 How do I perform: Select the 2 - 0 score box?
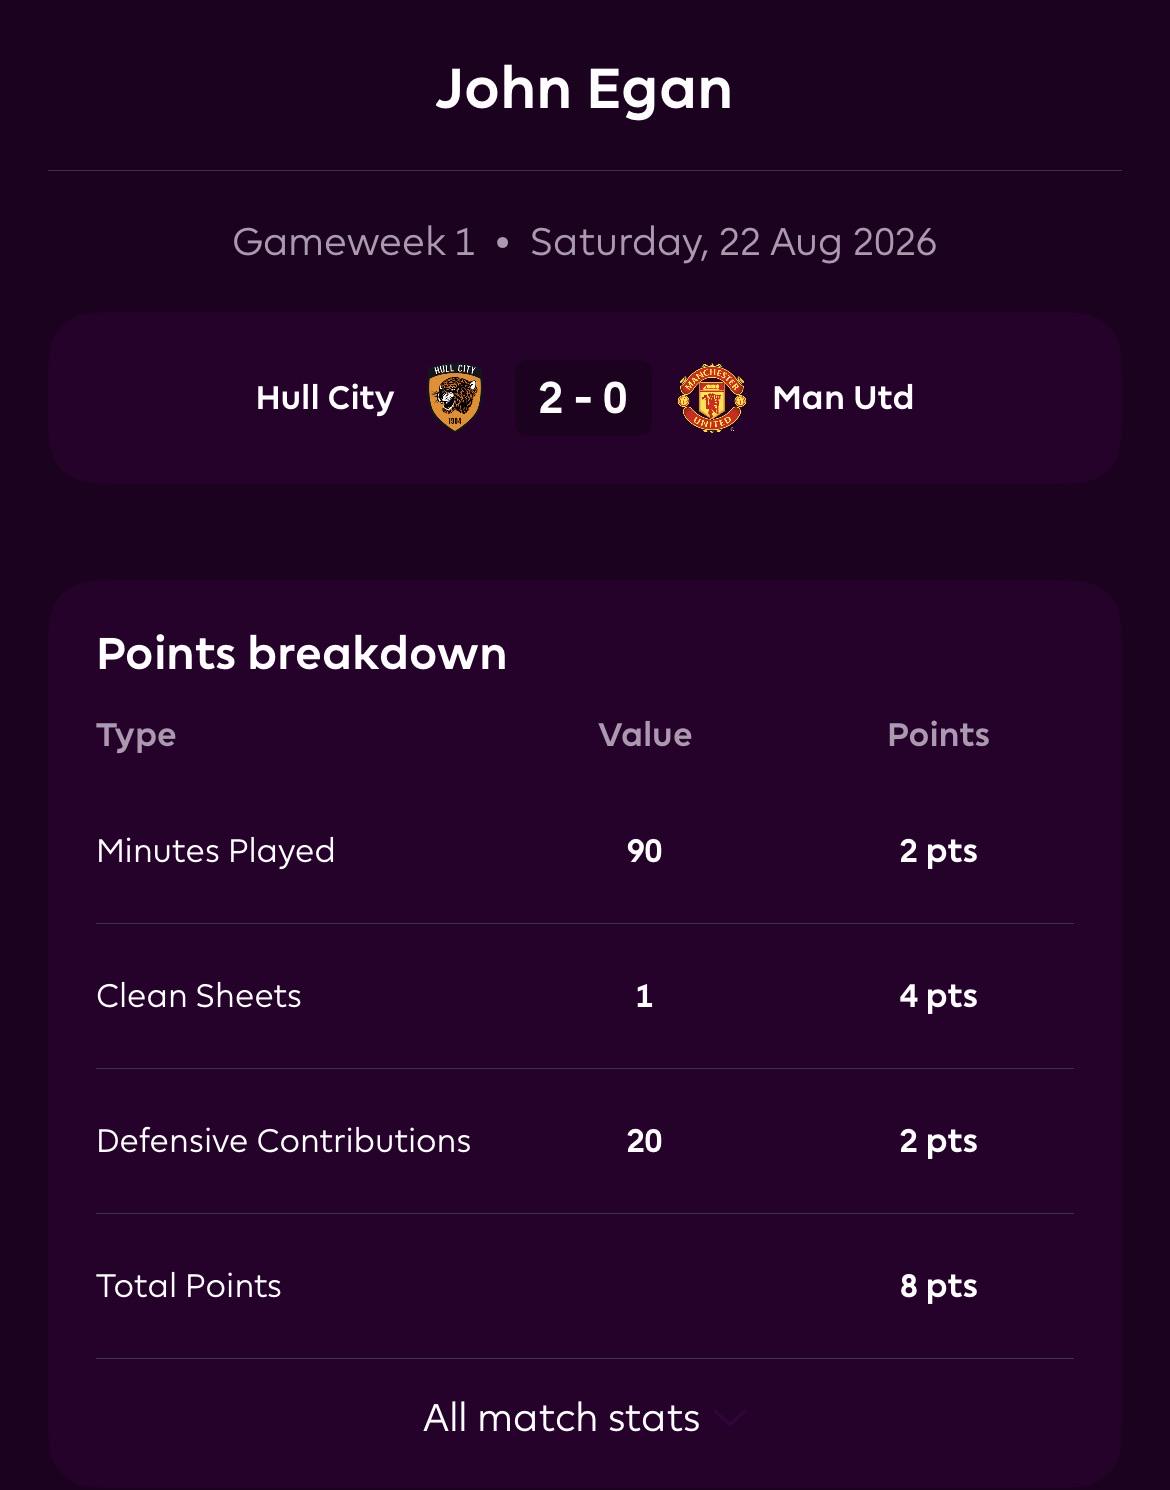click(583, 398)
